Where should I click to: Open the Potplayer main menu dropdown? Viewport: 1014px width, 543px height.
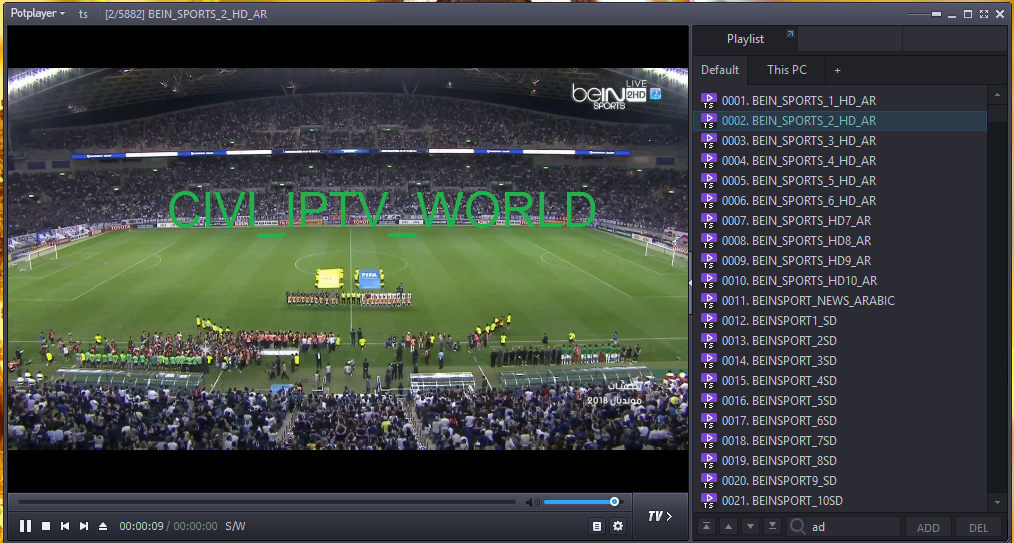coord(38,14)
